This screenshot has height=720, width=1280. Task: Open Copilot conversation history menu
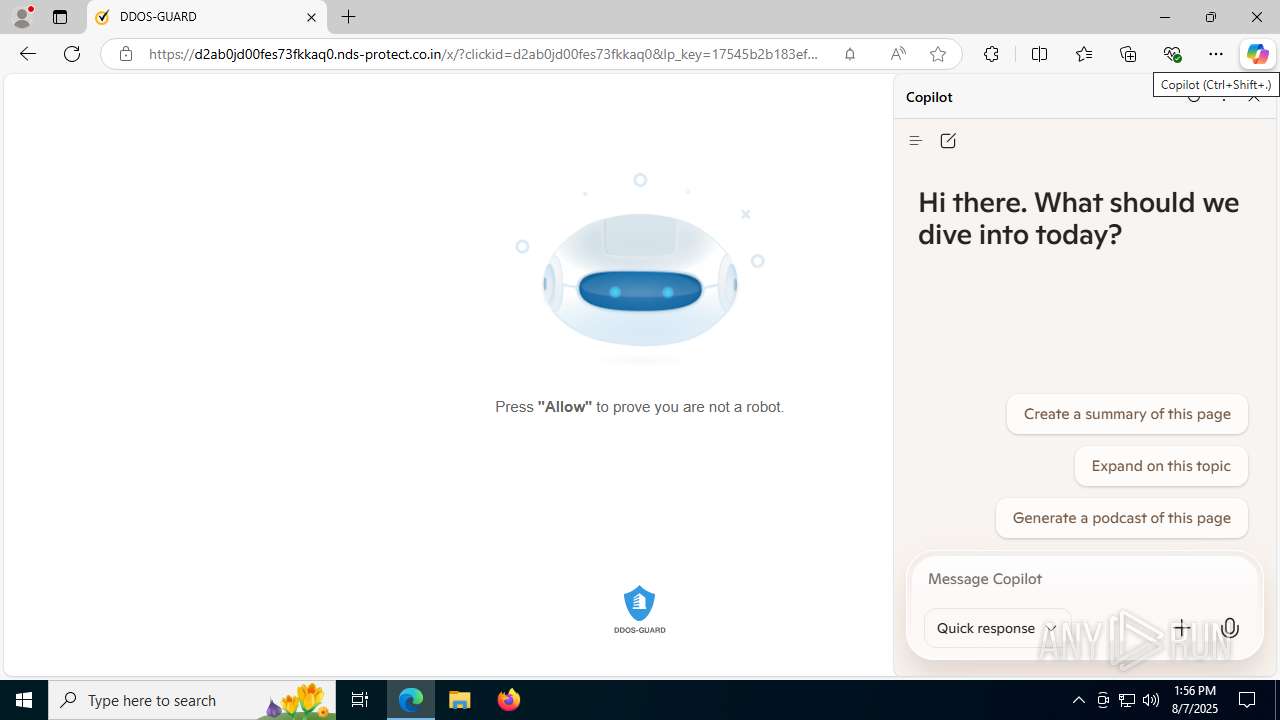pyautogui.click(x=915, y=141)
